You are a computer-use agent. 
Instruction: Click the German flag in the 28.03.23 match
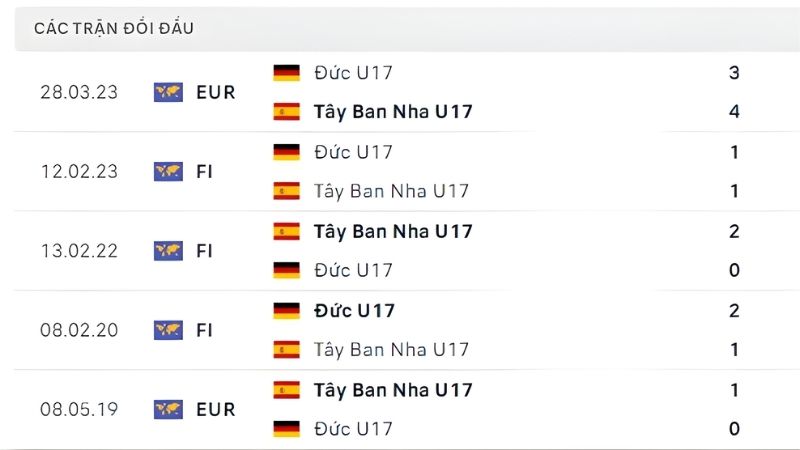(x=286, y=72)
